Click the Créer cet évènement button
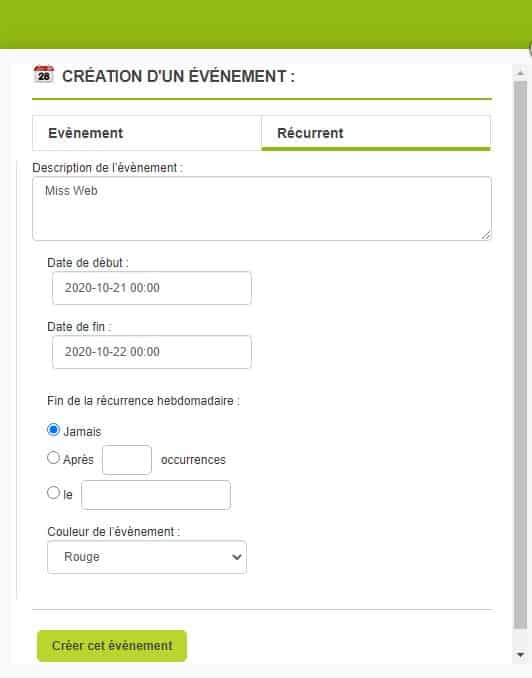The width and height of the screenshot is (532, 678). click(112, 646)
